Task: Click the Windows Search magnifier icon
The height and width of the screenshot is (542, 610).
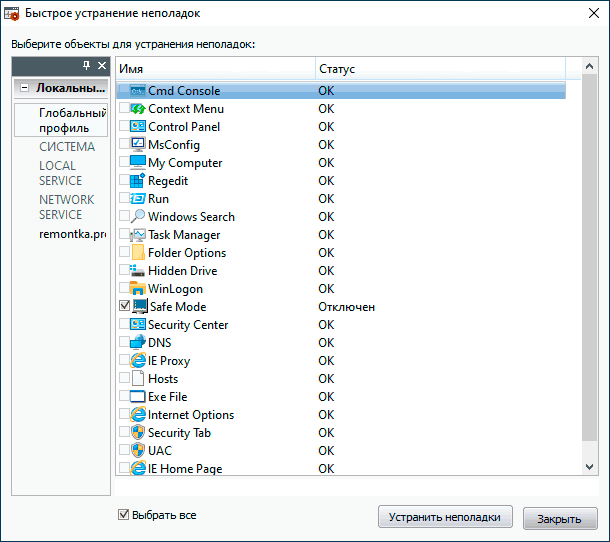Action: click(138, 216)
